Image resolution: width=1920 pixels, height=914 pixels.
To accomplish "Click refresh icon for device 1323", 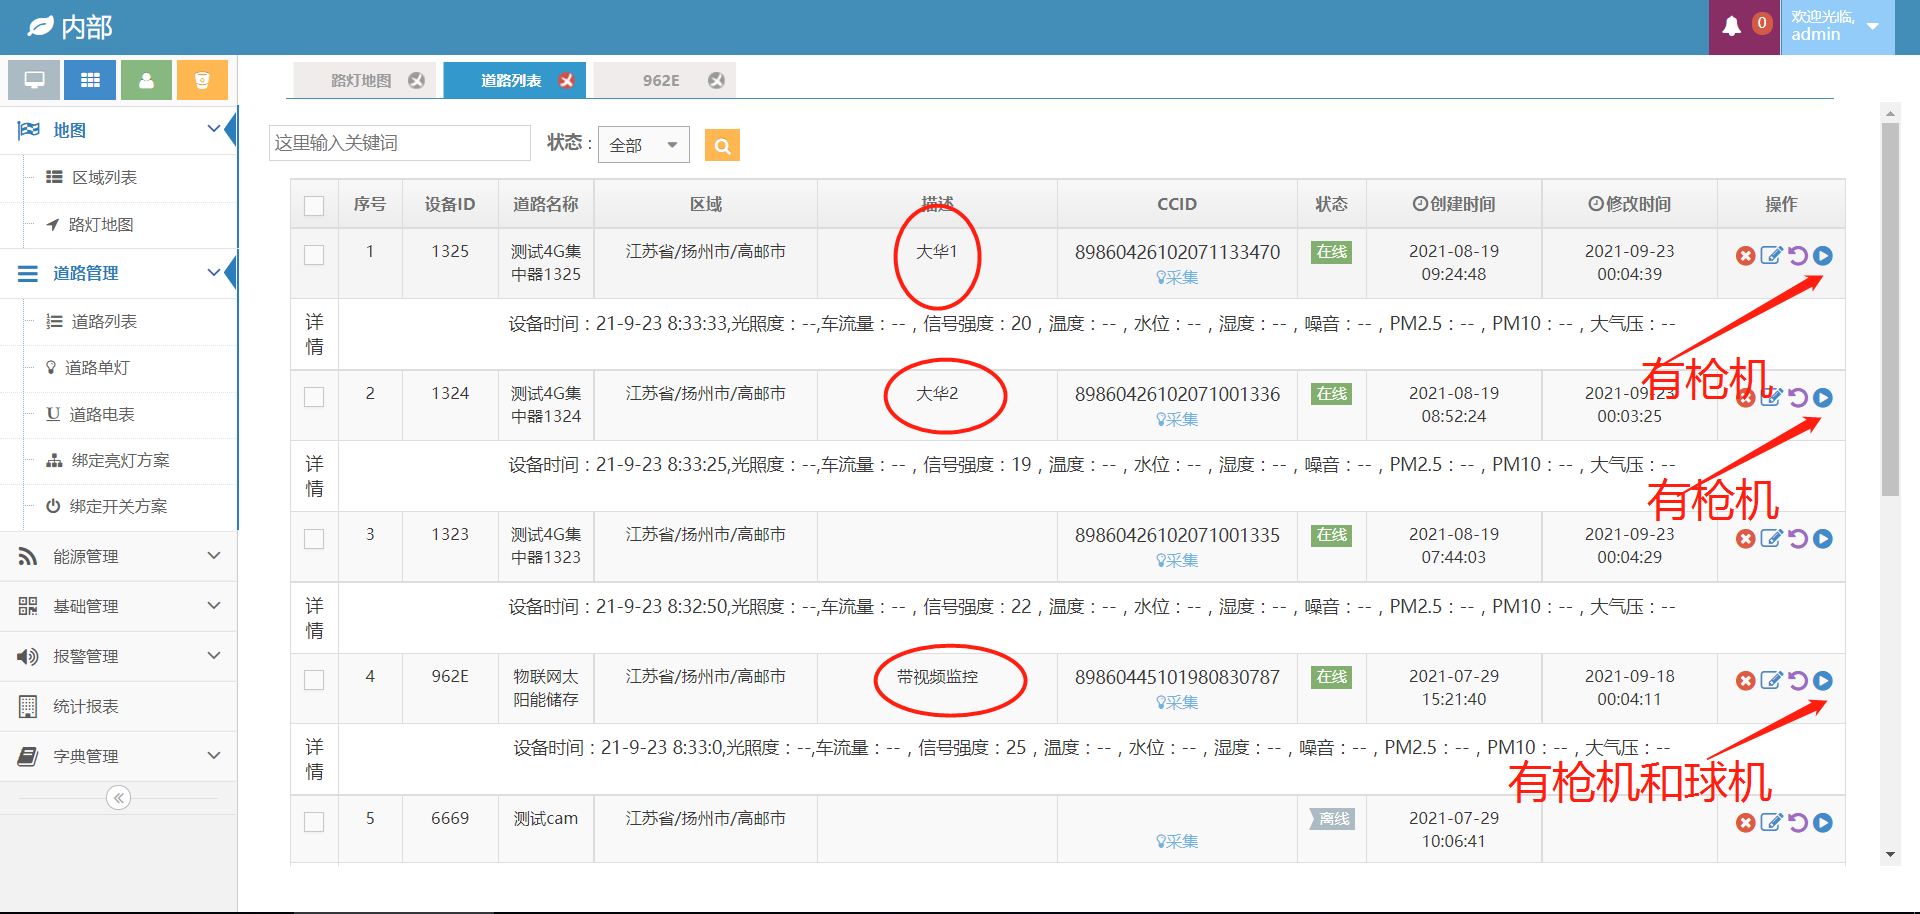I will coord(1797,539).
